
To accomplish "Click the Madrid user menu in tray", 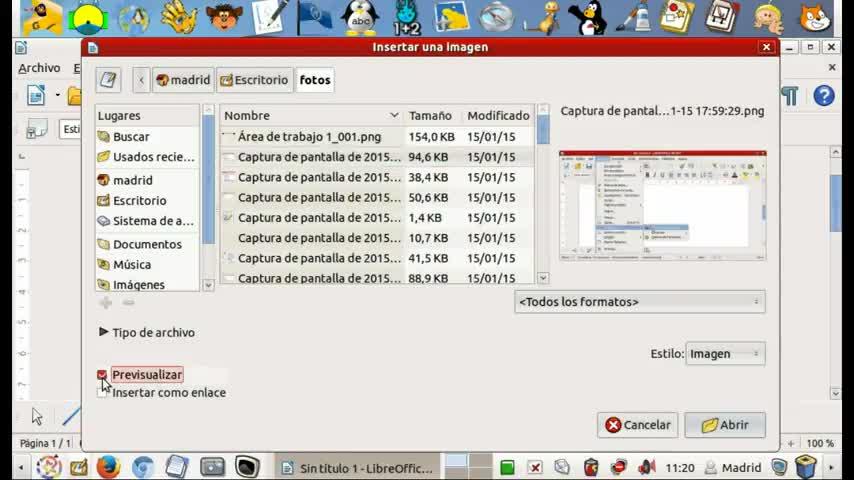I will click(733, 467).
